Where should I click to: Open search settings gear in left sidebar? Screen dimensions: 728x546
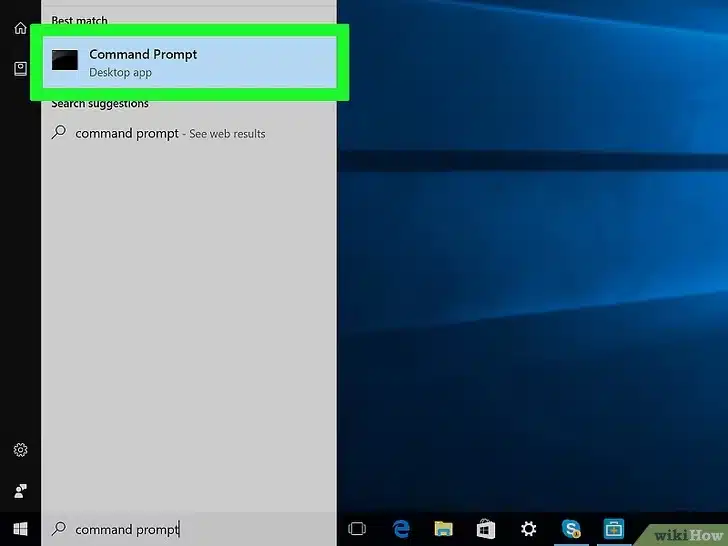20,450
